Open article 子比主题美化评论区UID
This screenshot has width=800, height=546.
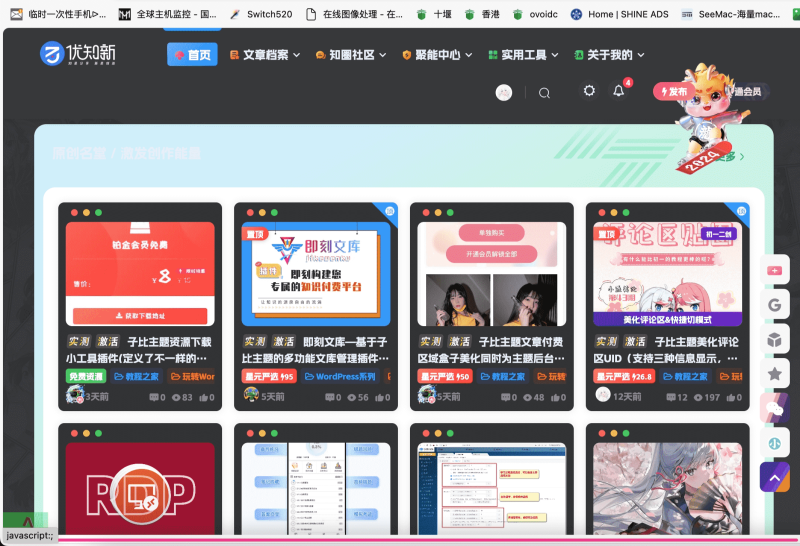pos(667,350)
